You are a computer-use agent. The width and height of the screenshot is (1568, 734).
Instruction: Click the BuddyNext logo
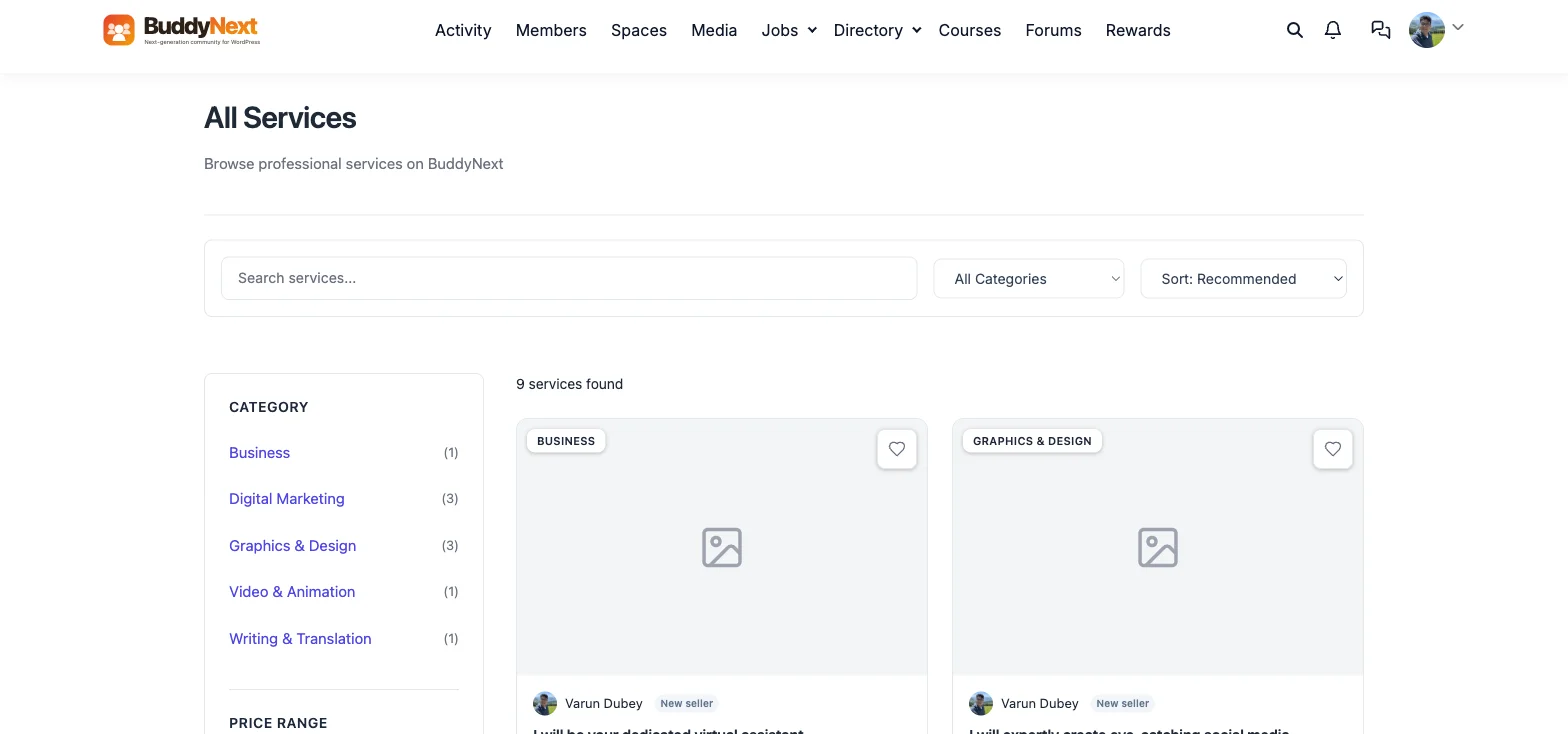182,30
